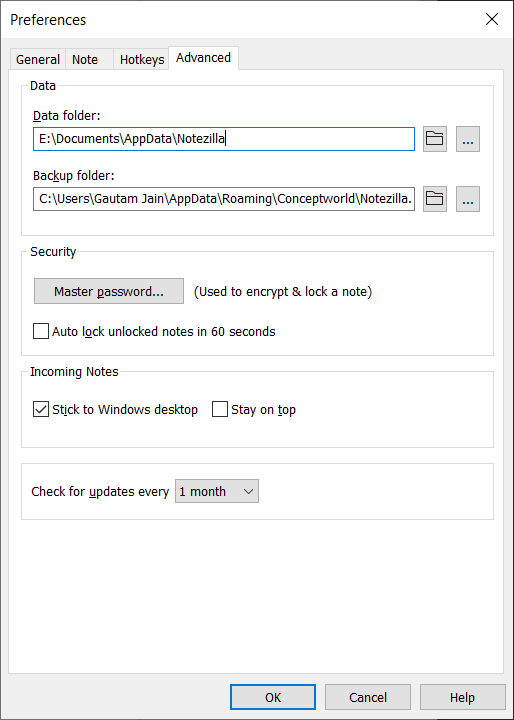Confirm changes with the OK button
This screenshot has height=720, width=514.
[273, 697]
